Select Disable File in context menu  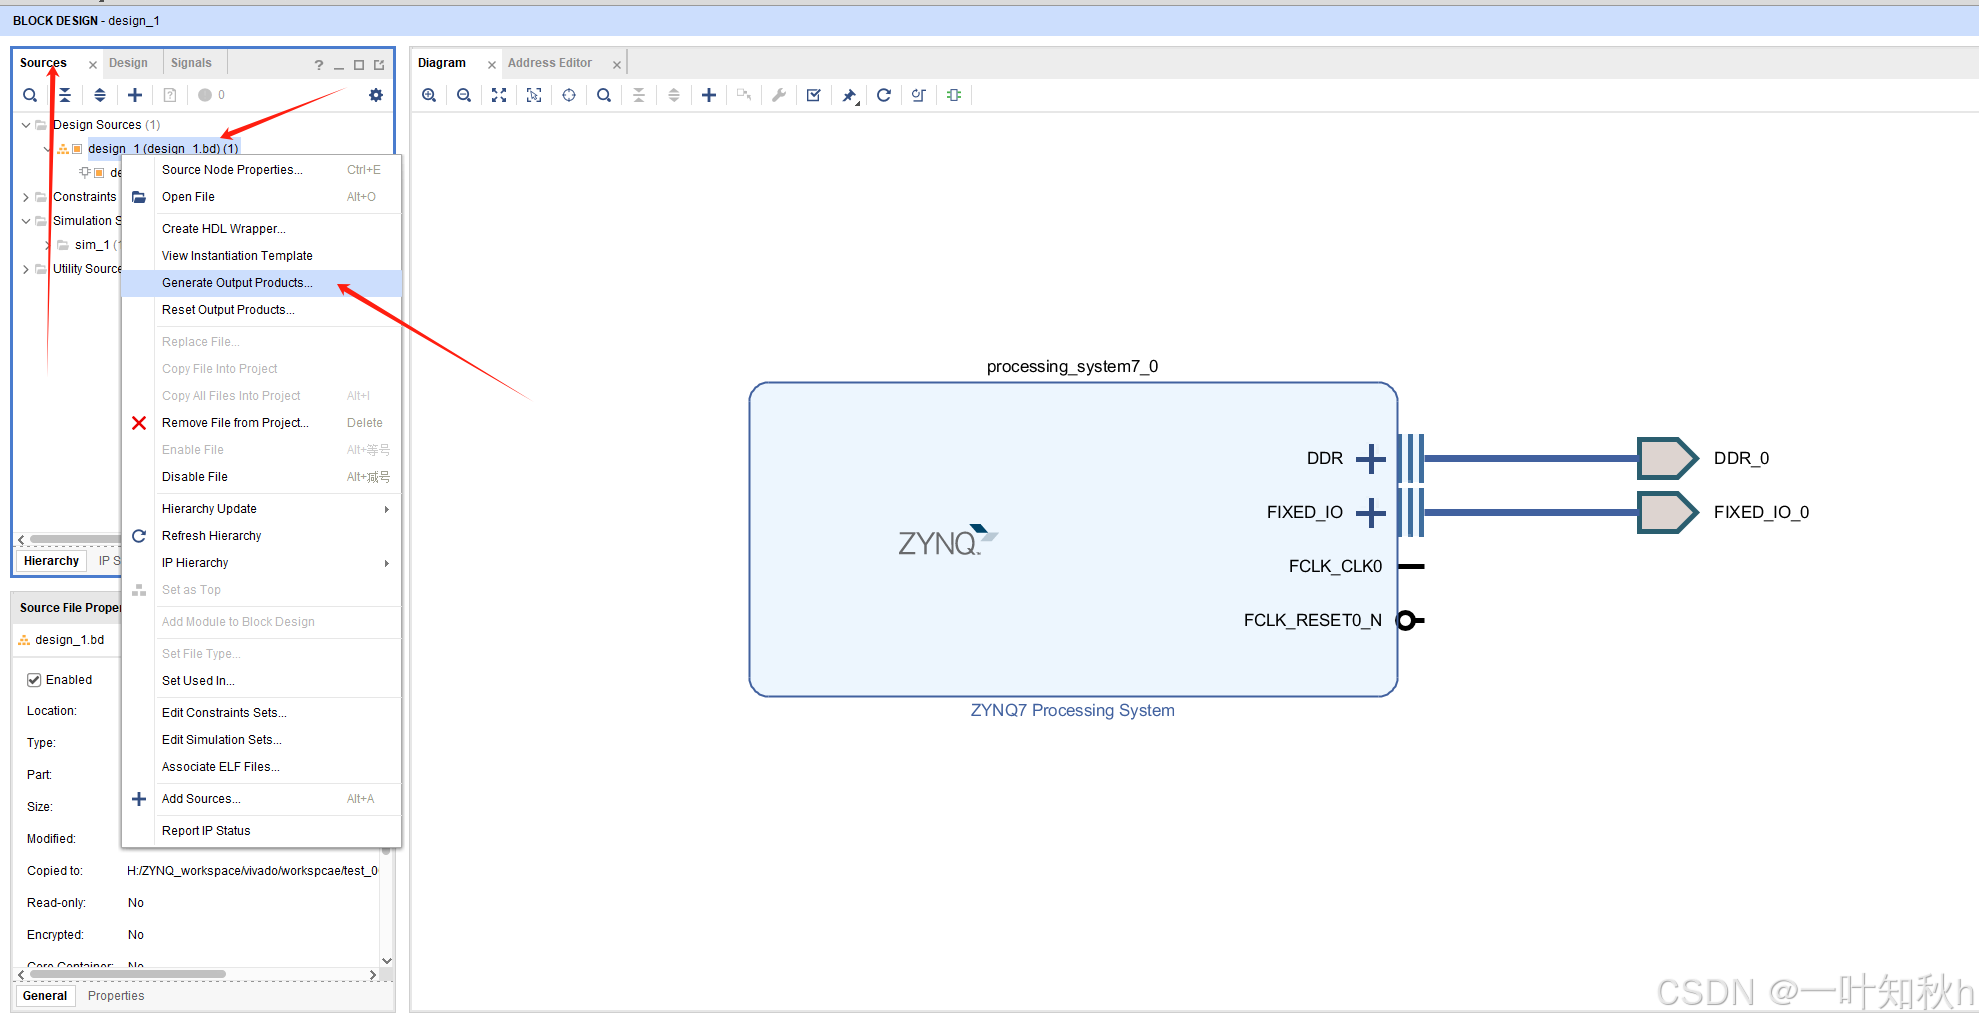pos(261,477)
